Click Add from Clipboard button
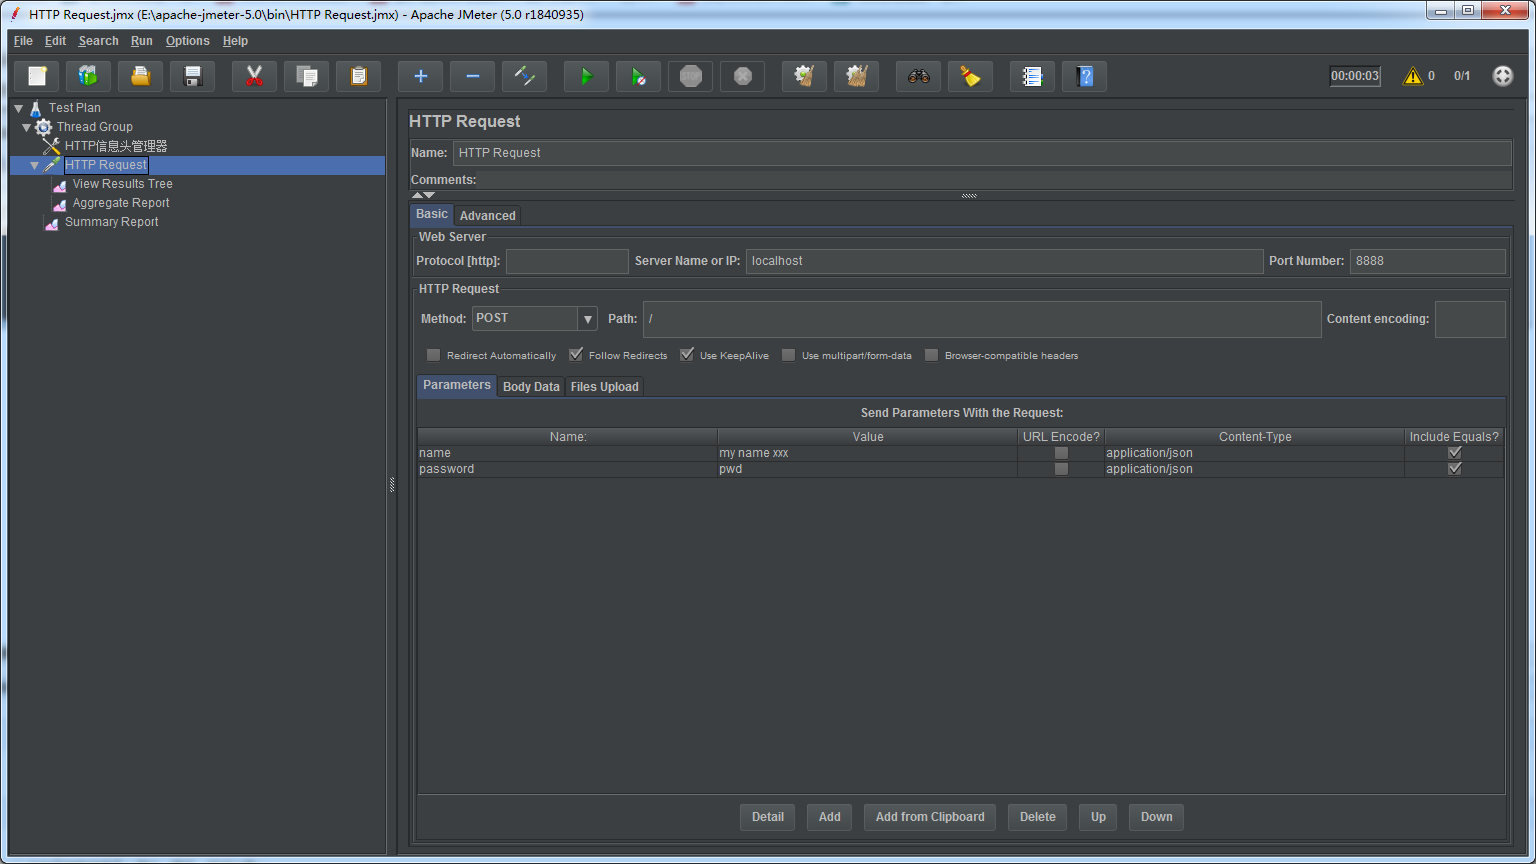Image resolution: width=1536 pixels, height=864 pixels. [930, 817]
